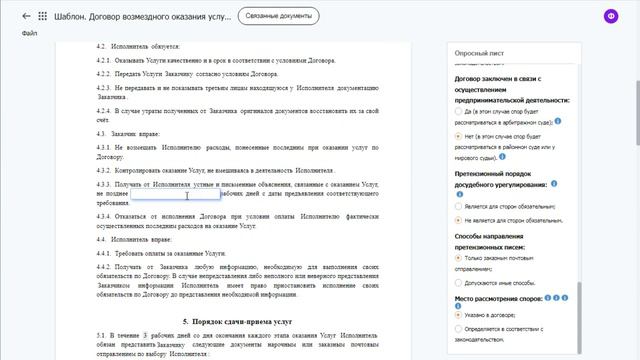Viewport: 640px width, 360px height.
Task: Click question 'Претензионный порядок досудебного урегулирования:'
Action: coord(501,179)
